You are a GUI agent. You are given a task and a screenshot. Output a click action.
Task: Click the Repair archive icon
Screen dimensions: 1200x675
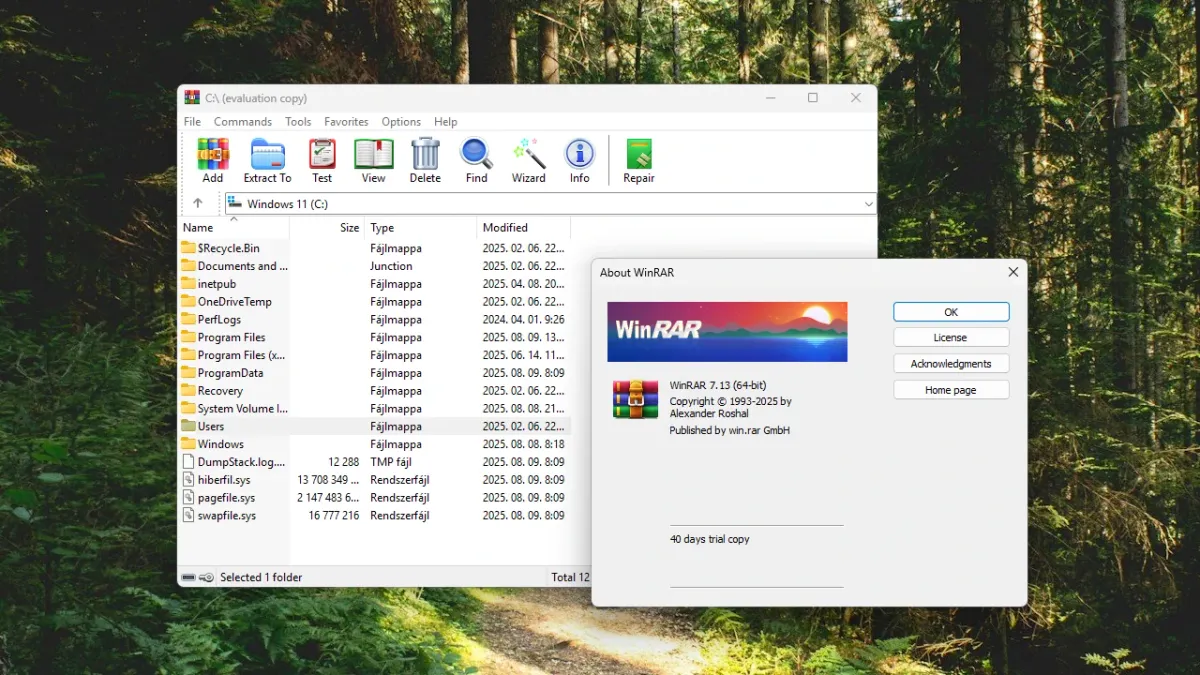[x=639, y=160]
